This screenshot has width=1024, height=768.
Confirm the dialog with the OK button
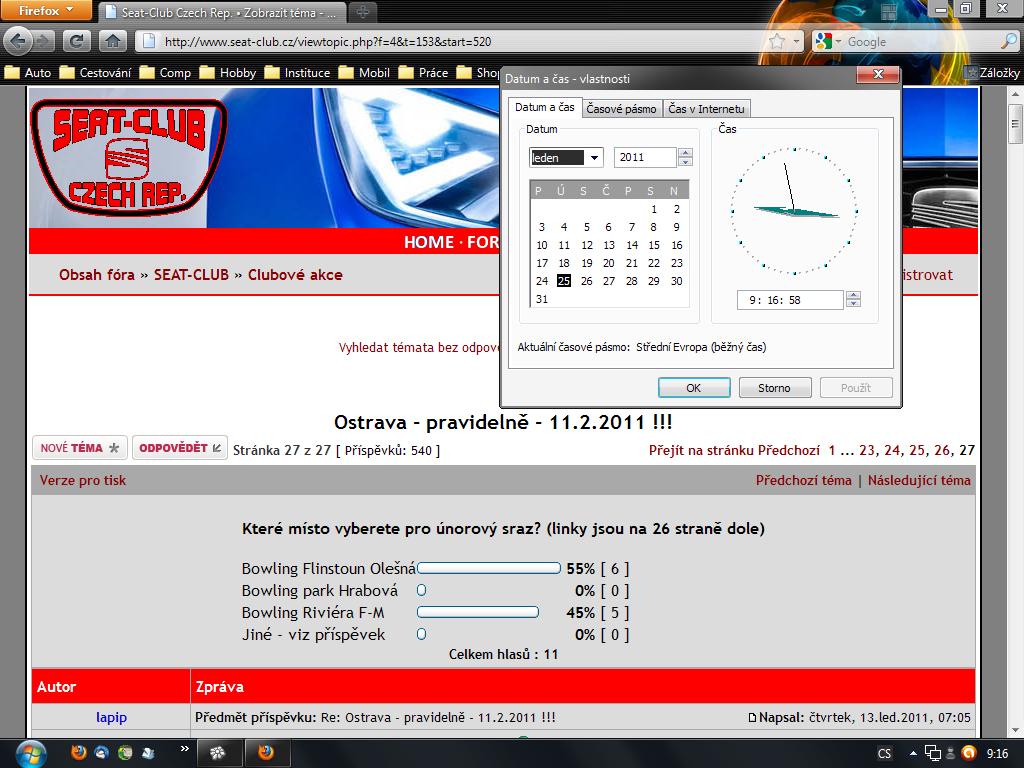point(694,388)
